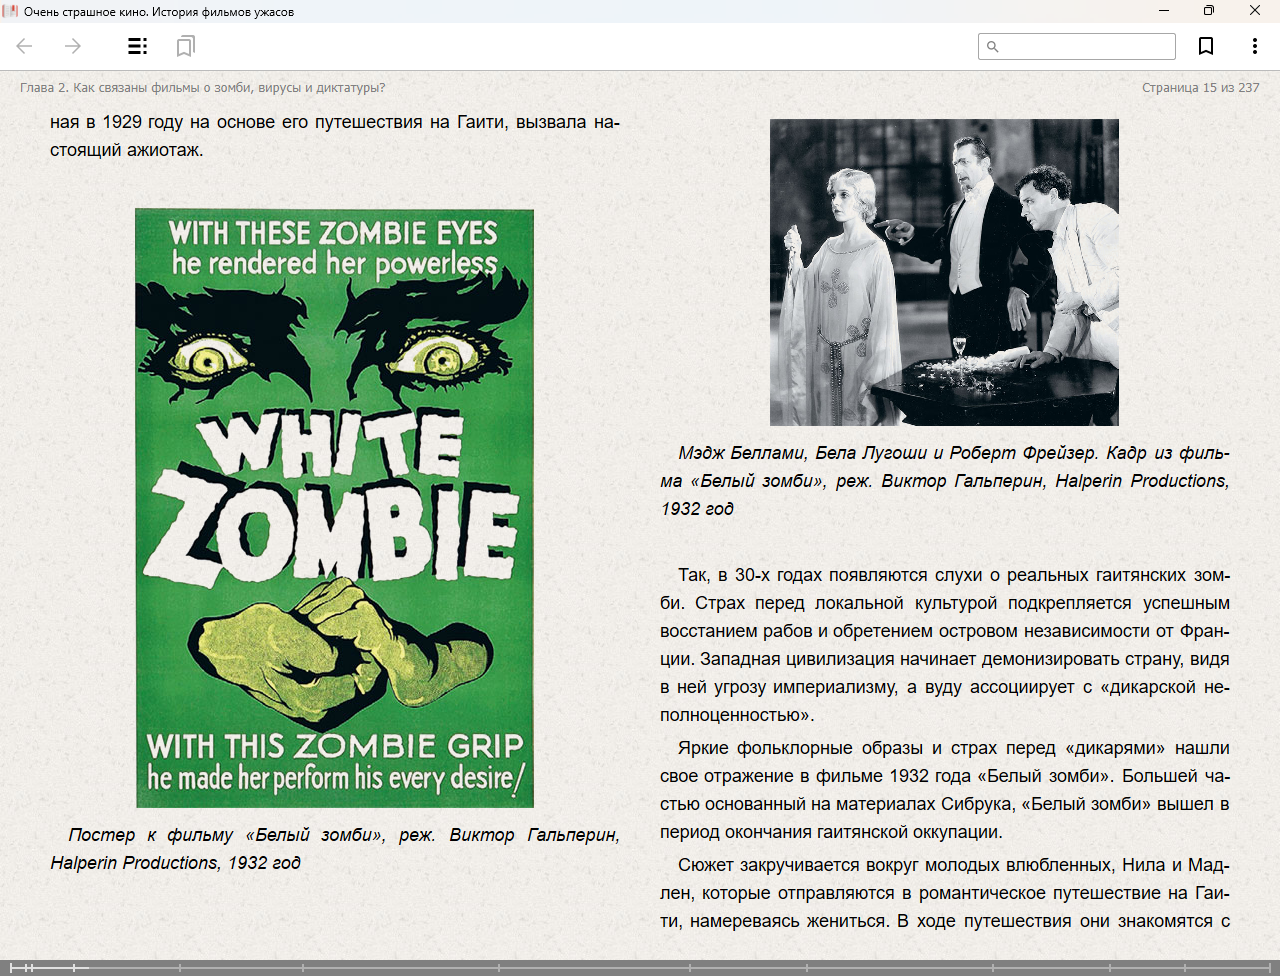Open the table of contents
This screenshot has height=976, width=1280.
click(138, 46)
